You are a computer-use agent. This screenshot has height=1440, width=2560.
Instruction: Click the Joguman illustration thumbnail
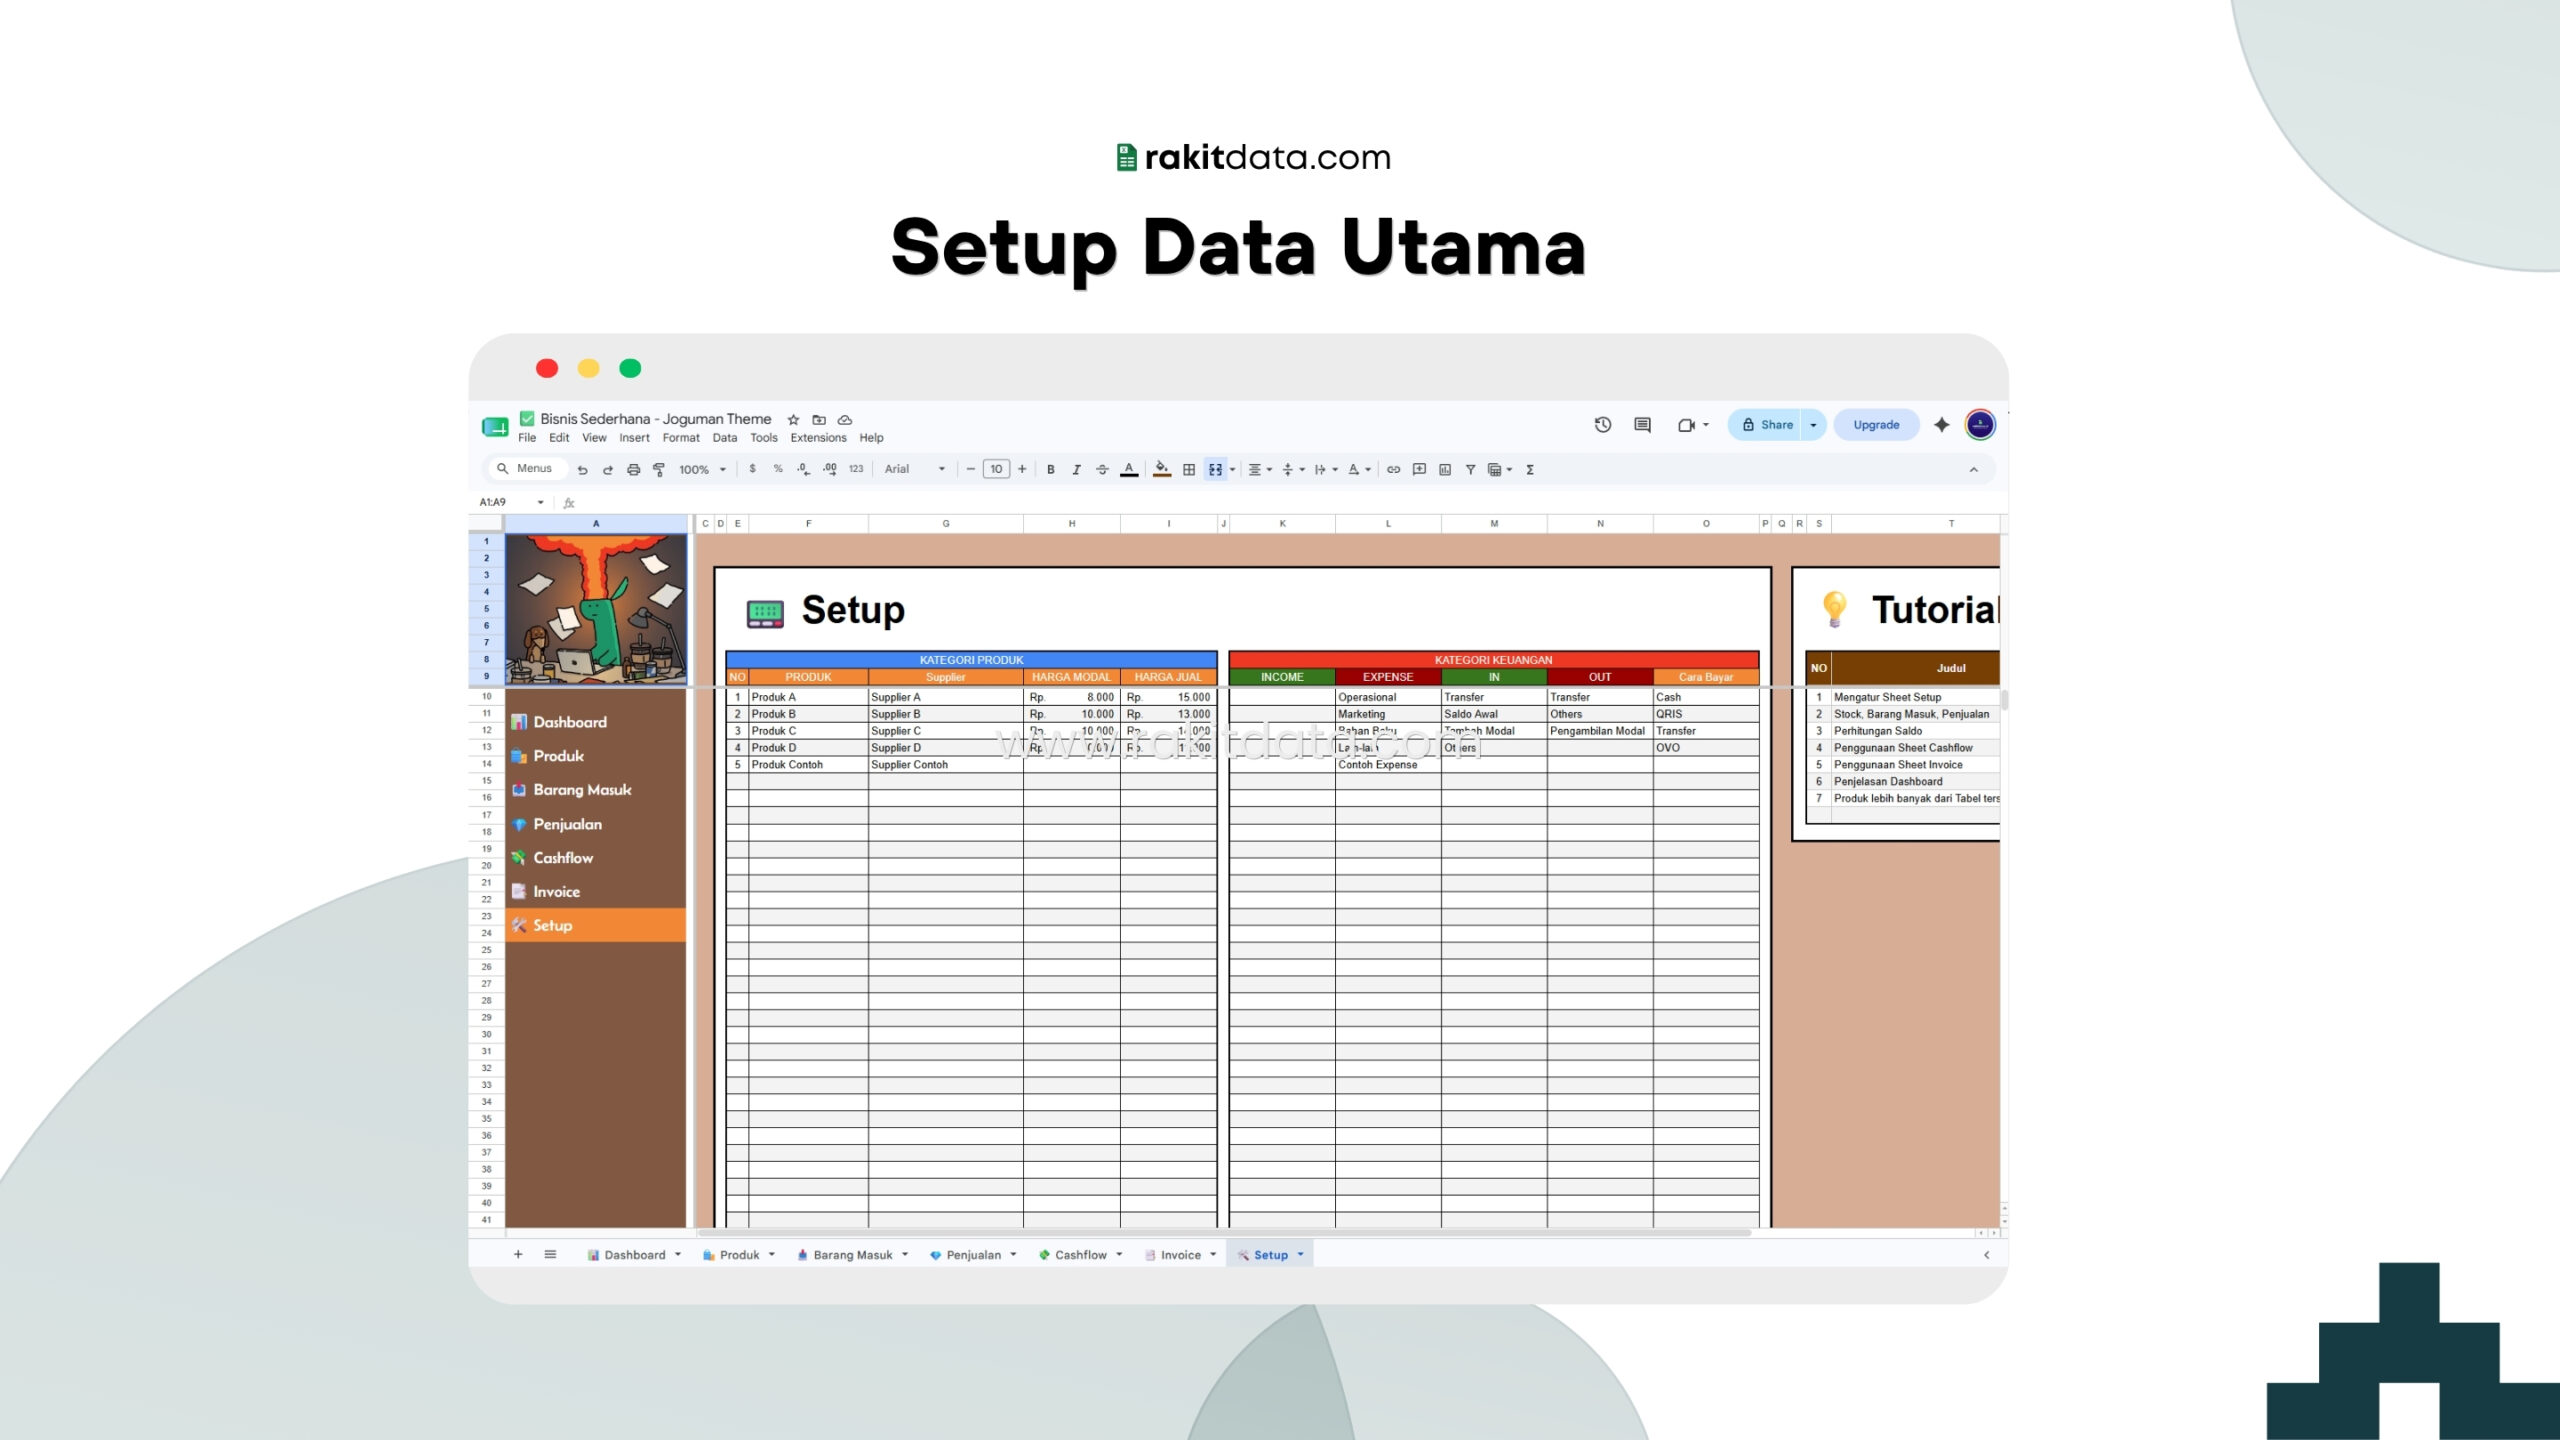[596, 609]
